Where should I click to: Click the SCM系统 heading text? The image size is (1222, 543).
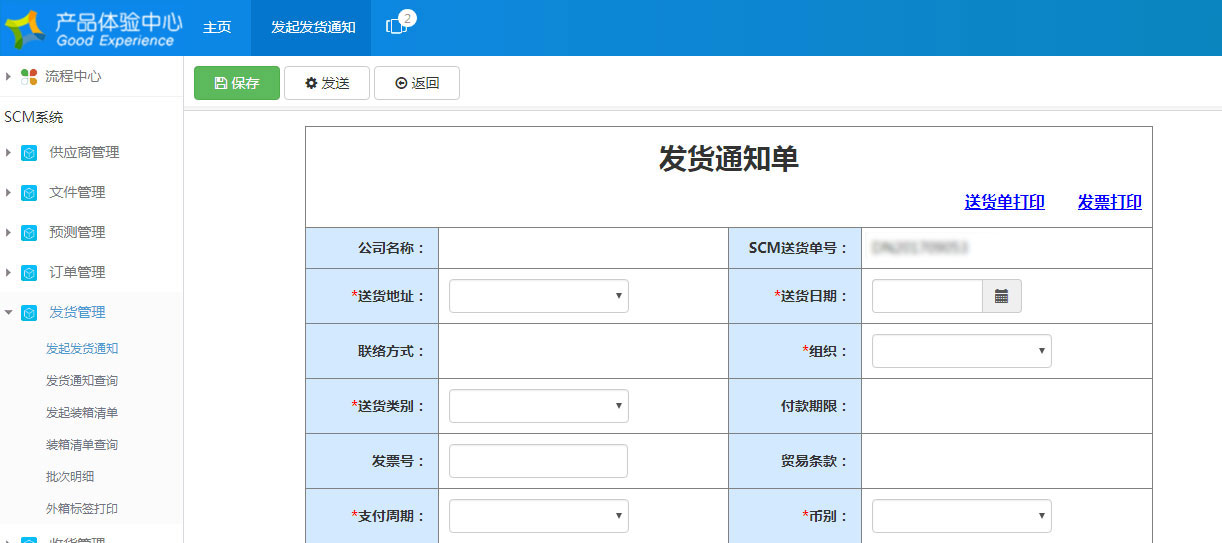(x=34, y=117)
